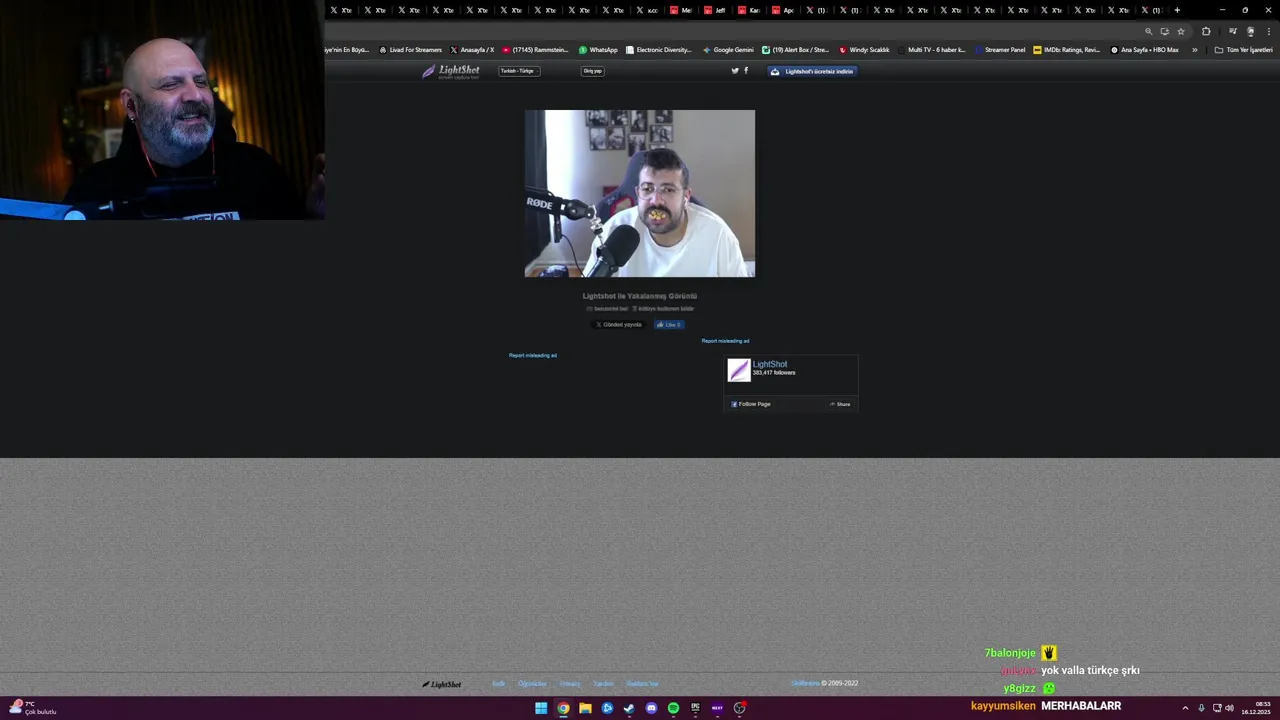Open the captured screenshot image of man

pos(640,194)
